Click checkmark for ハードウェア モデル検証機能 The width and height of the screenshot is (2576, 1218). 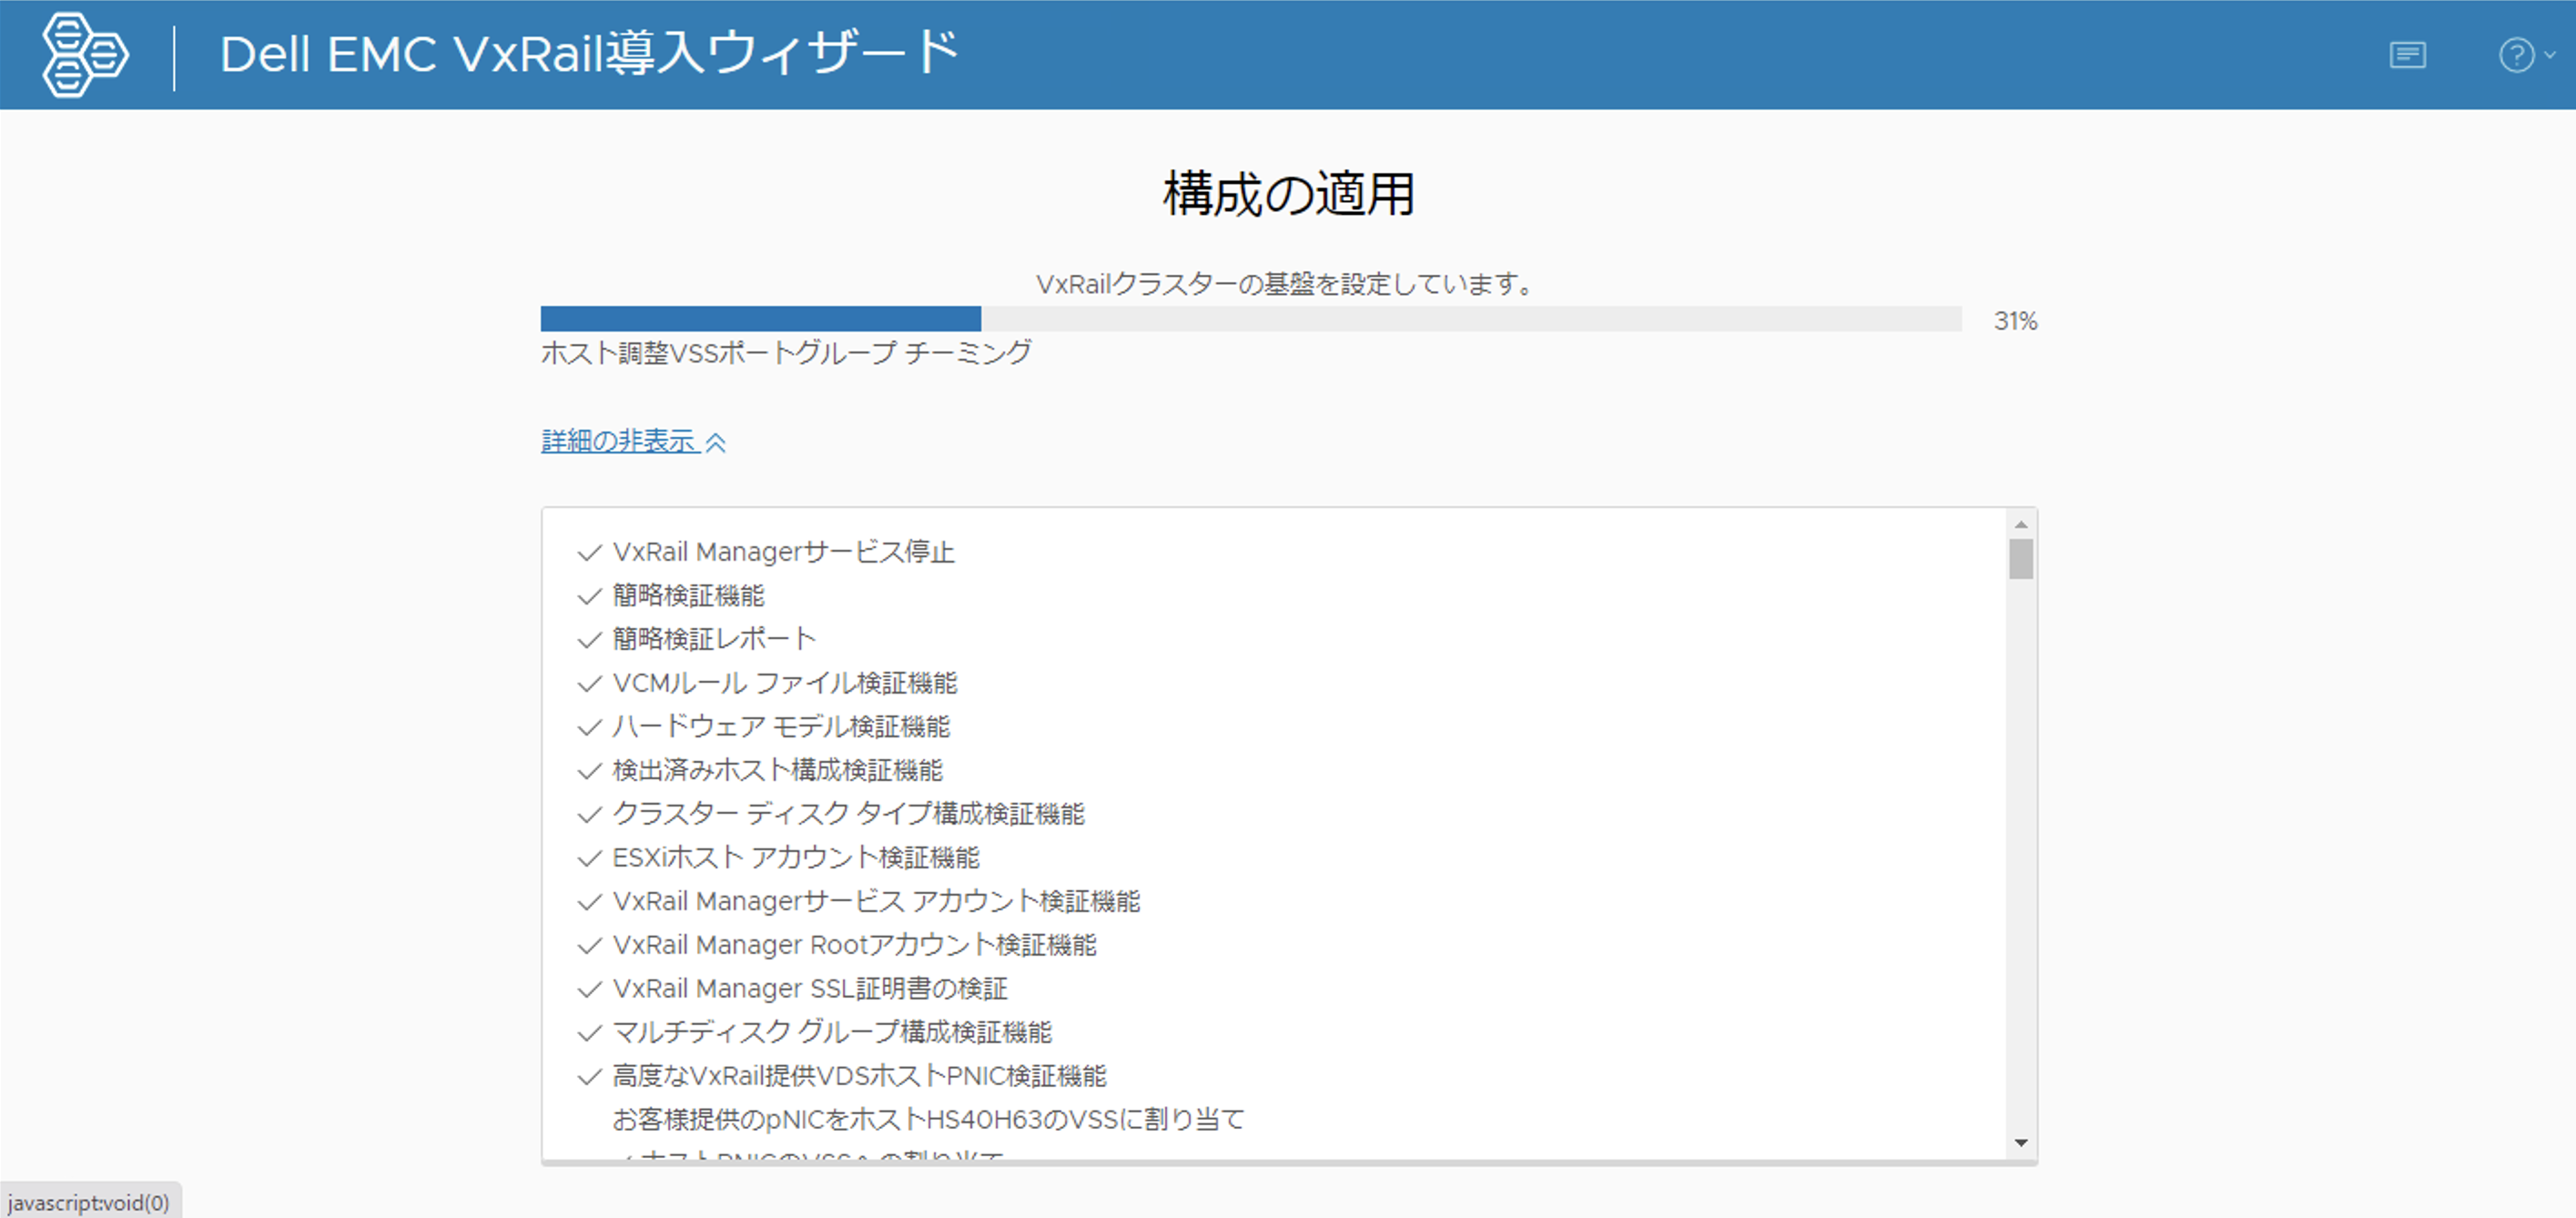589,728
